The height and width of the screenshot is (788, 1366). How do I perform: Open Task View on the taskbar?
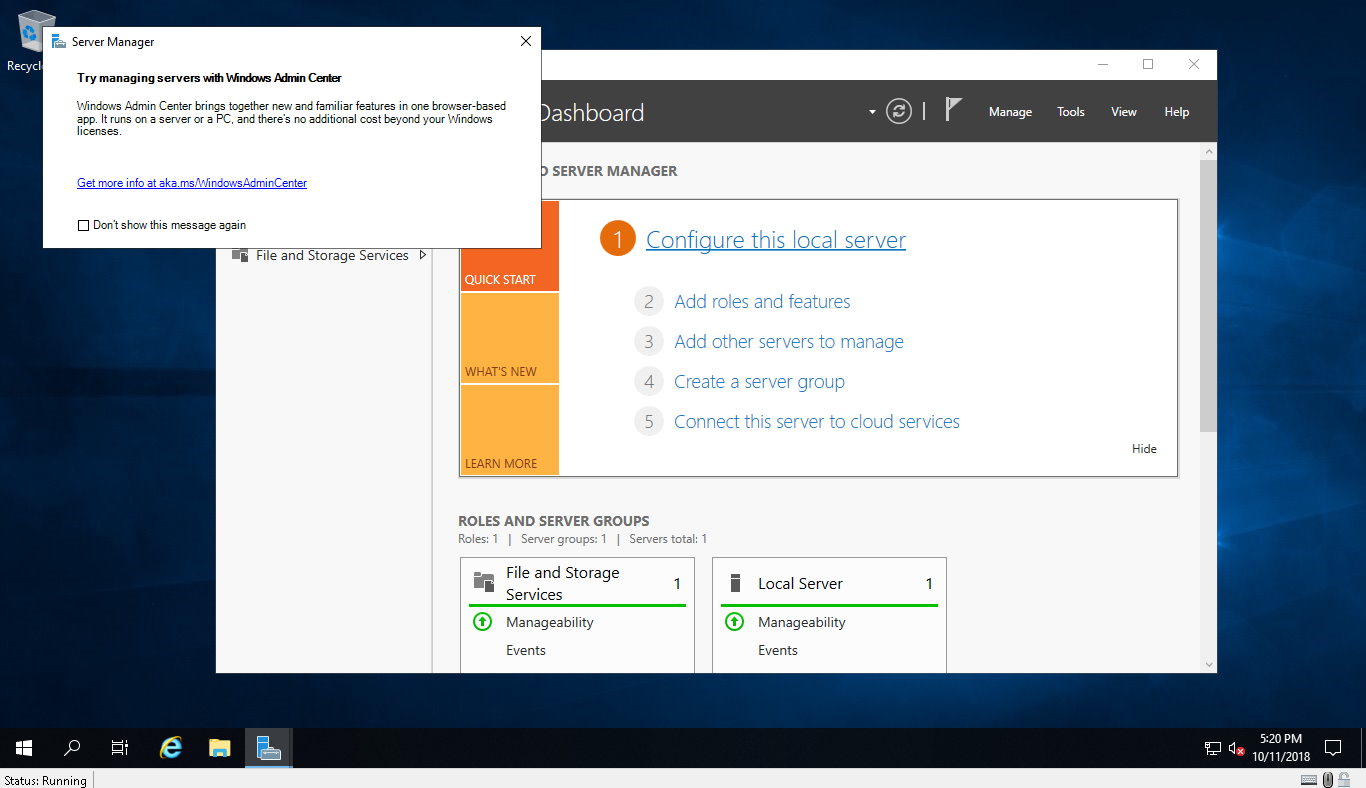(x=119, y=747)
